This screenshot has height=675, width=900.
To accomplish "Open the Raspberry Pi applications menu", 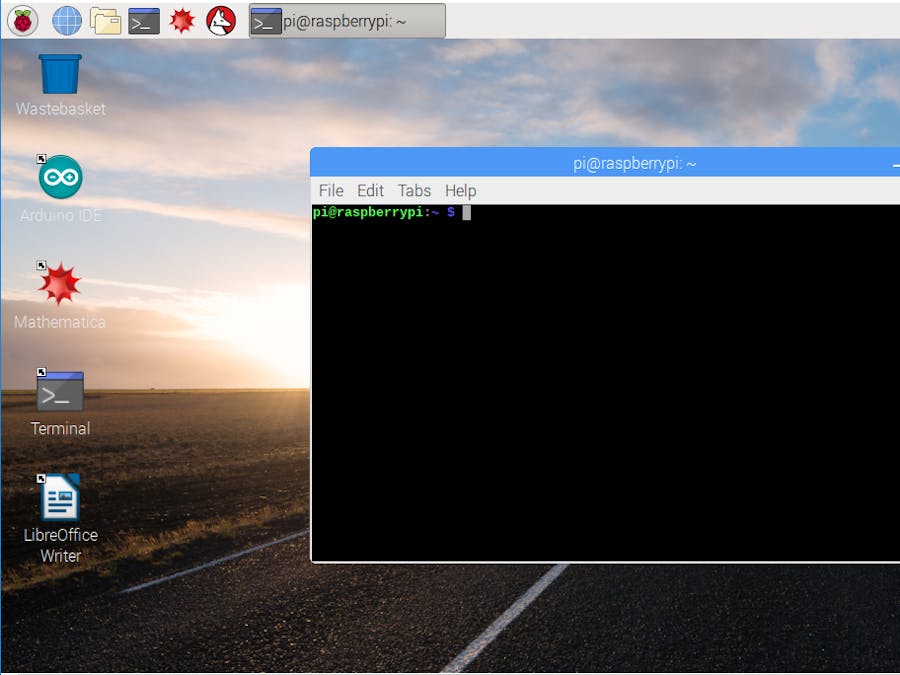I will coord(20,18).
